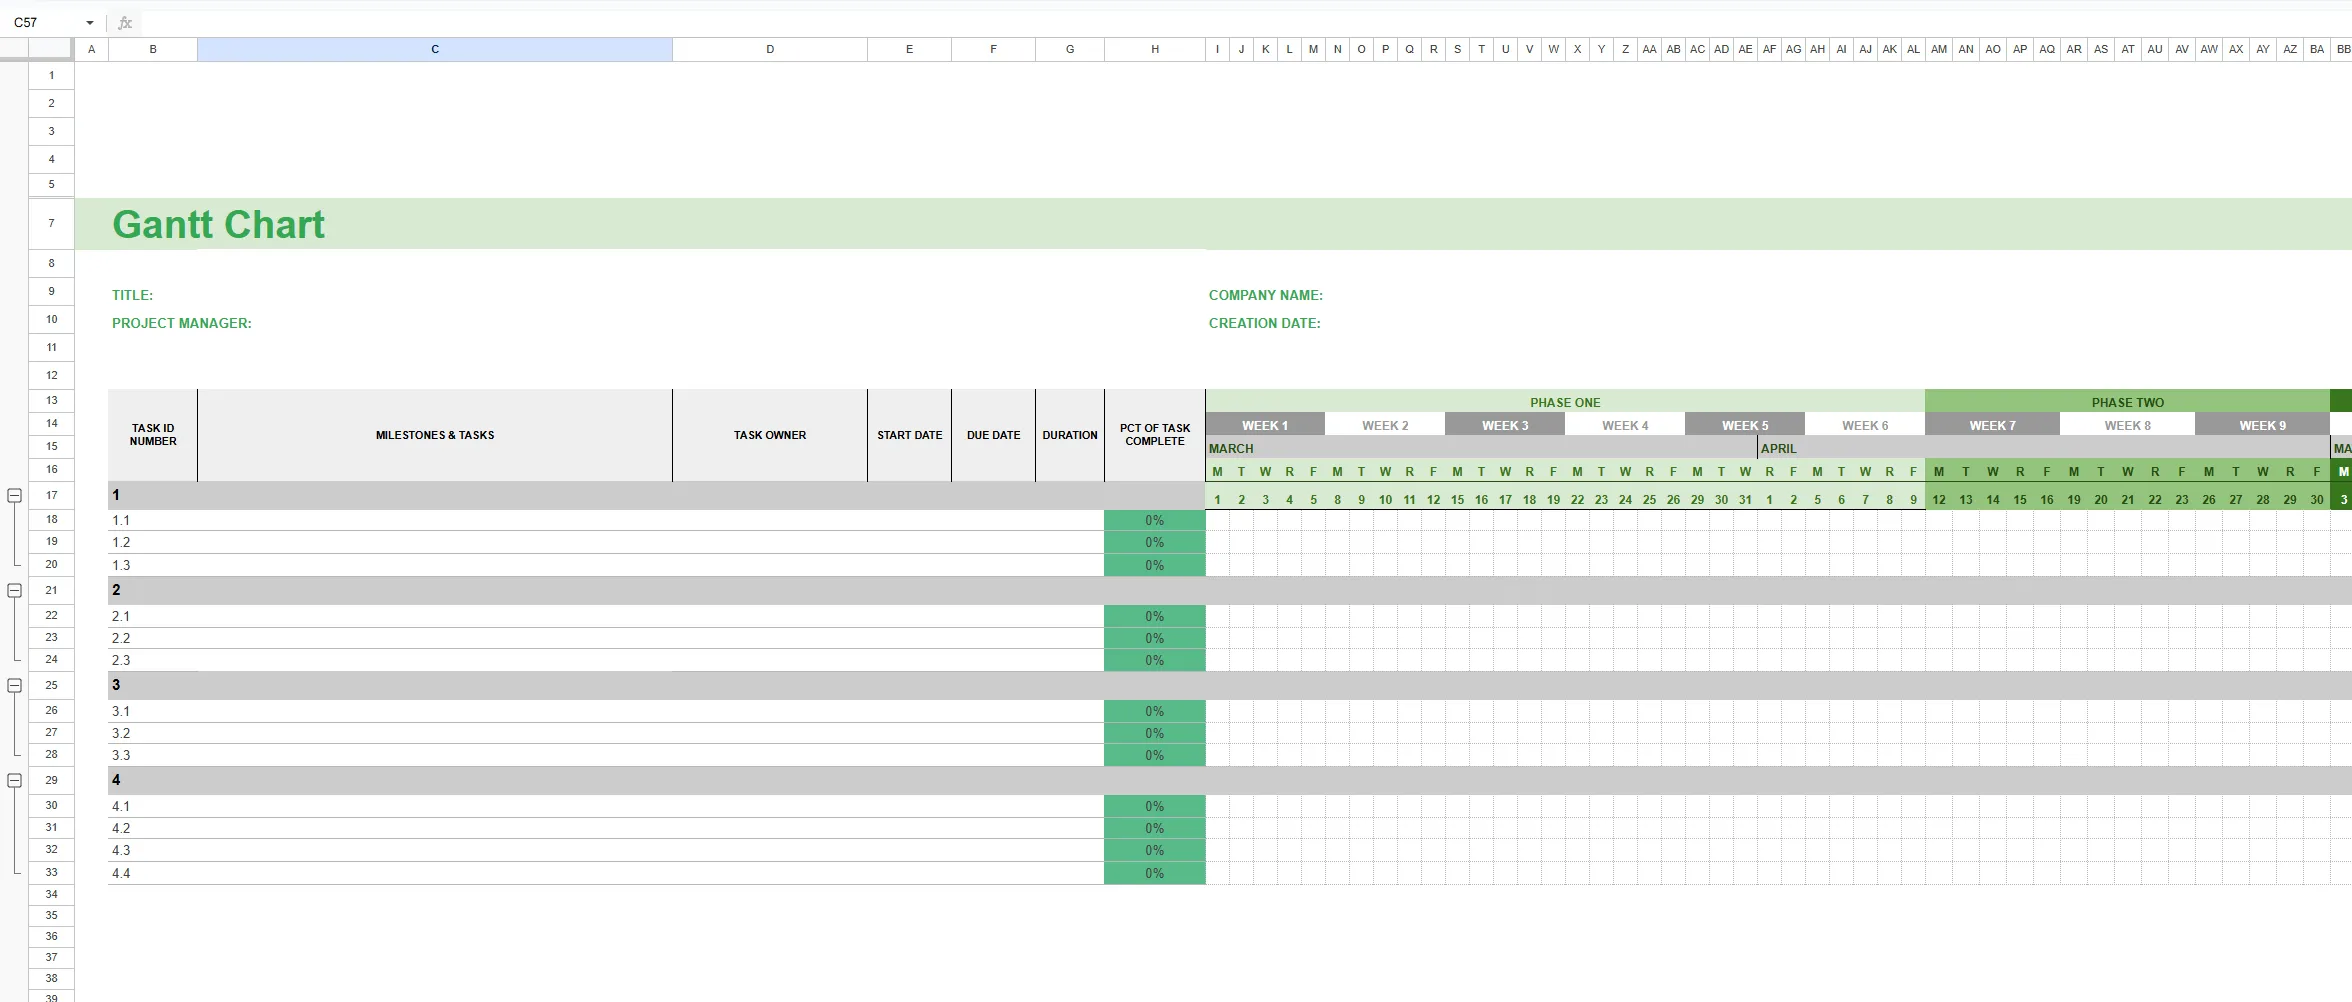This screenshot has height=1002, width=2352.
Task: Click the fx formula bar icon
Action: [125, 22]
